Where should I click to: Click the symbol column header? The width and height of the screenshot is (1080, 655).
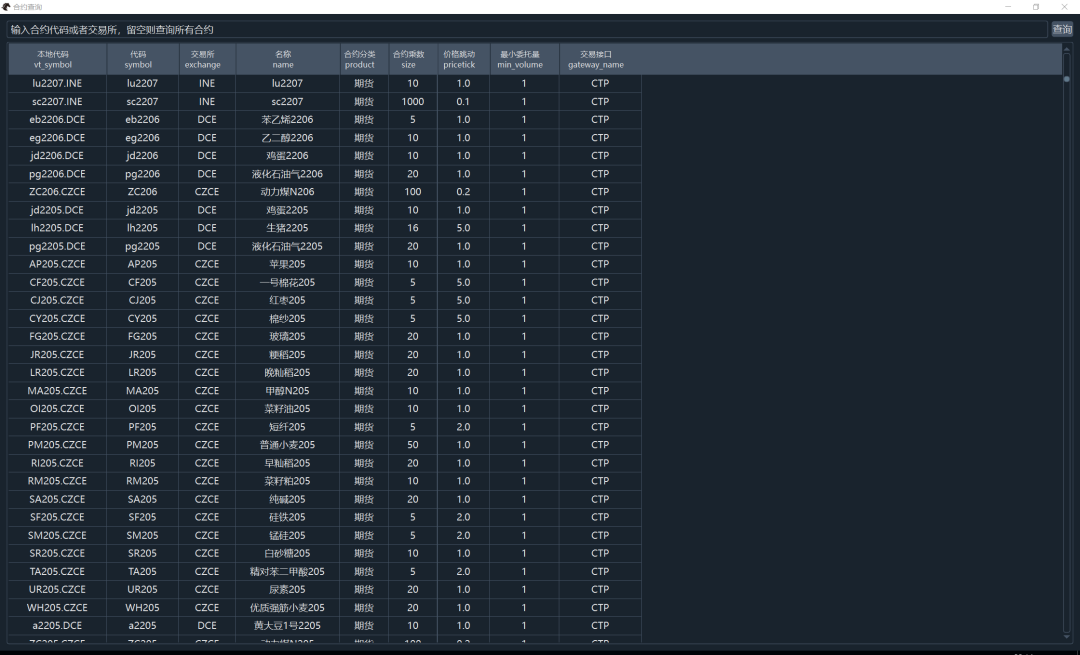coord(143,59)
